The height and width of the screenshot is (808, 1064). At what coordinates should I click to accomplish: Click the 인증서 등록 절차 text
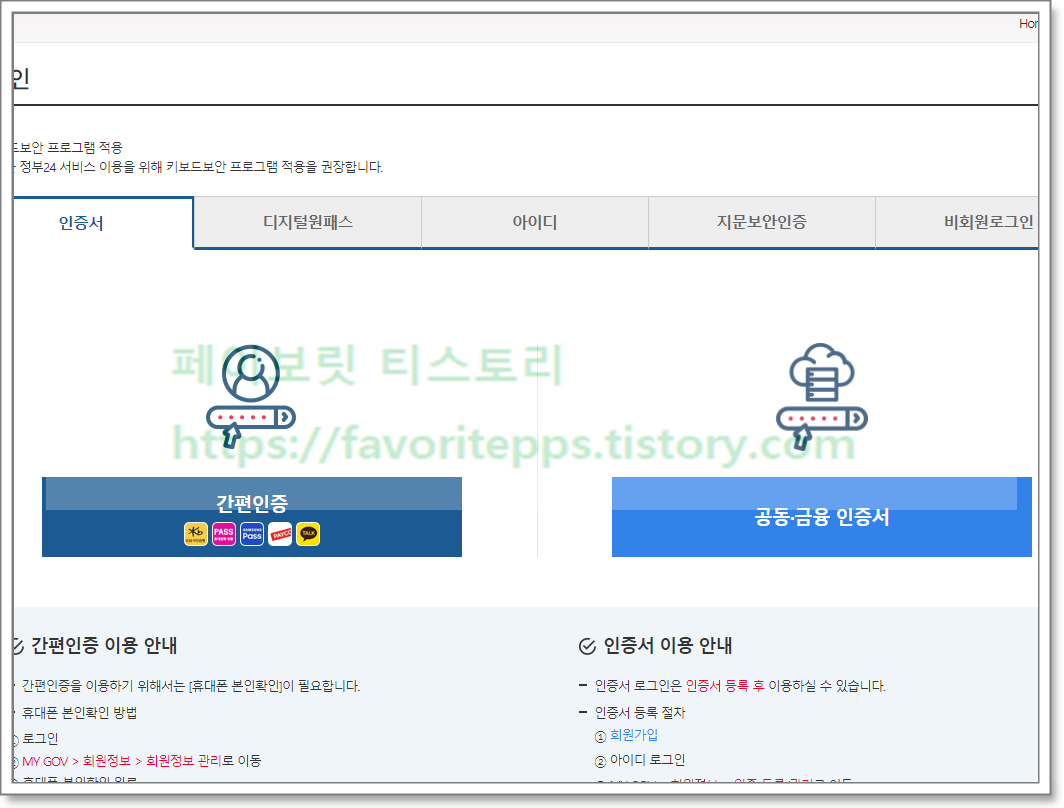pyautogui.click(x=640, y=713)
